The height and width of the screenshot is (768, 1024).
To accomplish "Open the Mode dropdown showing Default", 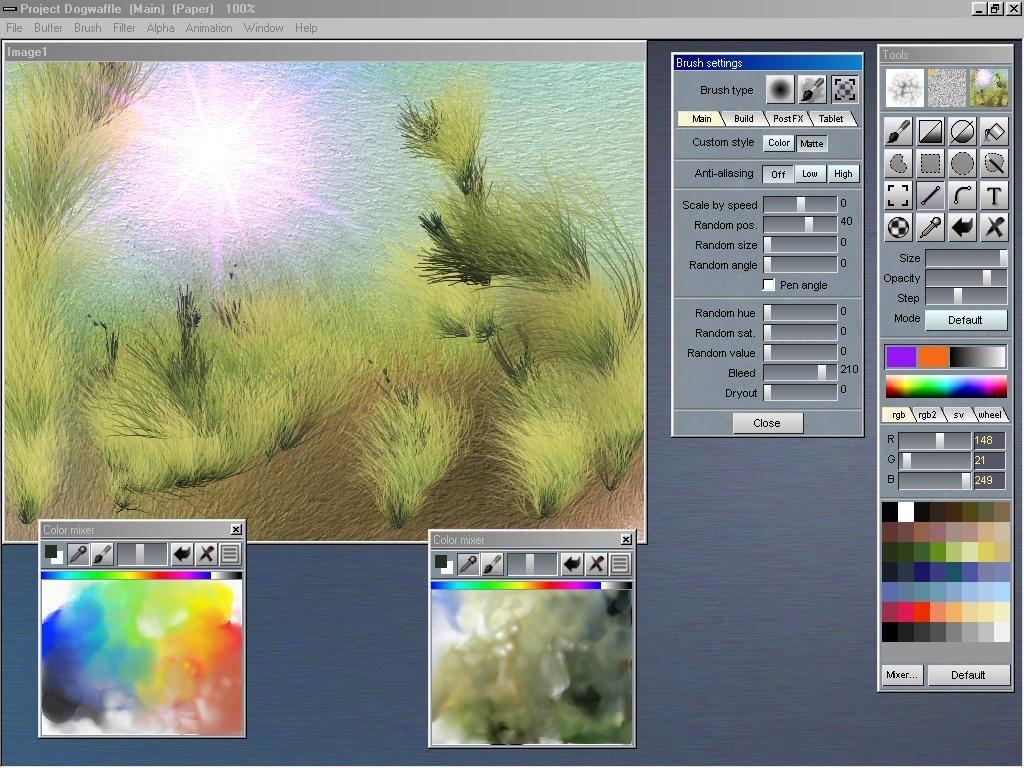I will click(965, 320).
